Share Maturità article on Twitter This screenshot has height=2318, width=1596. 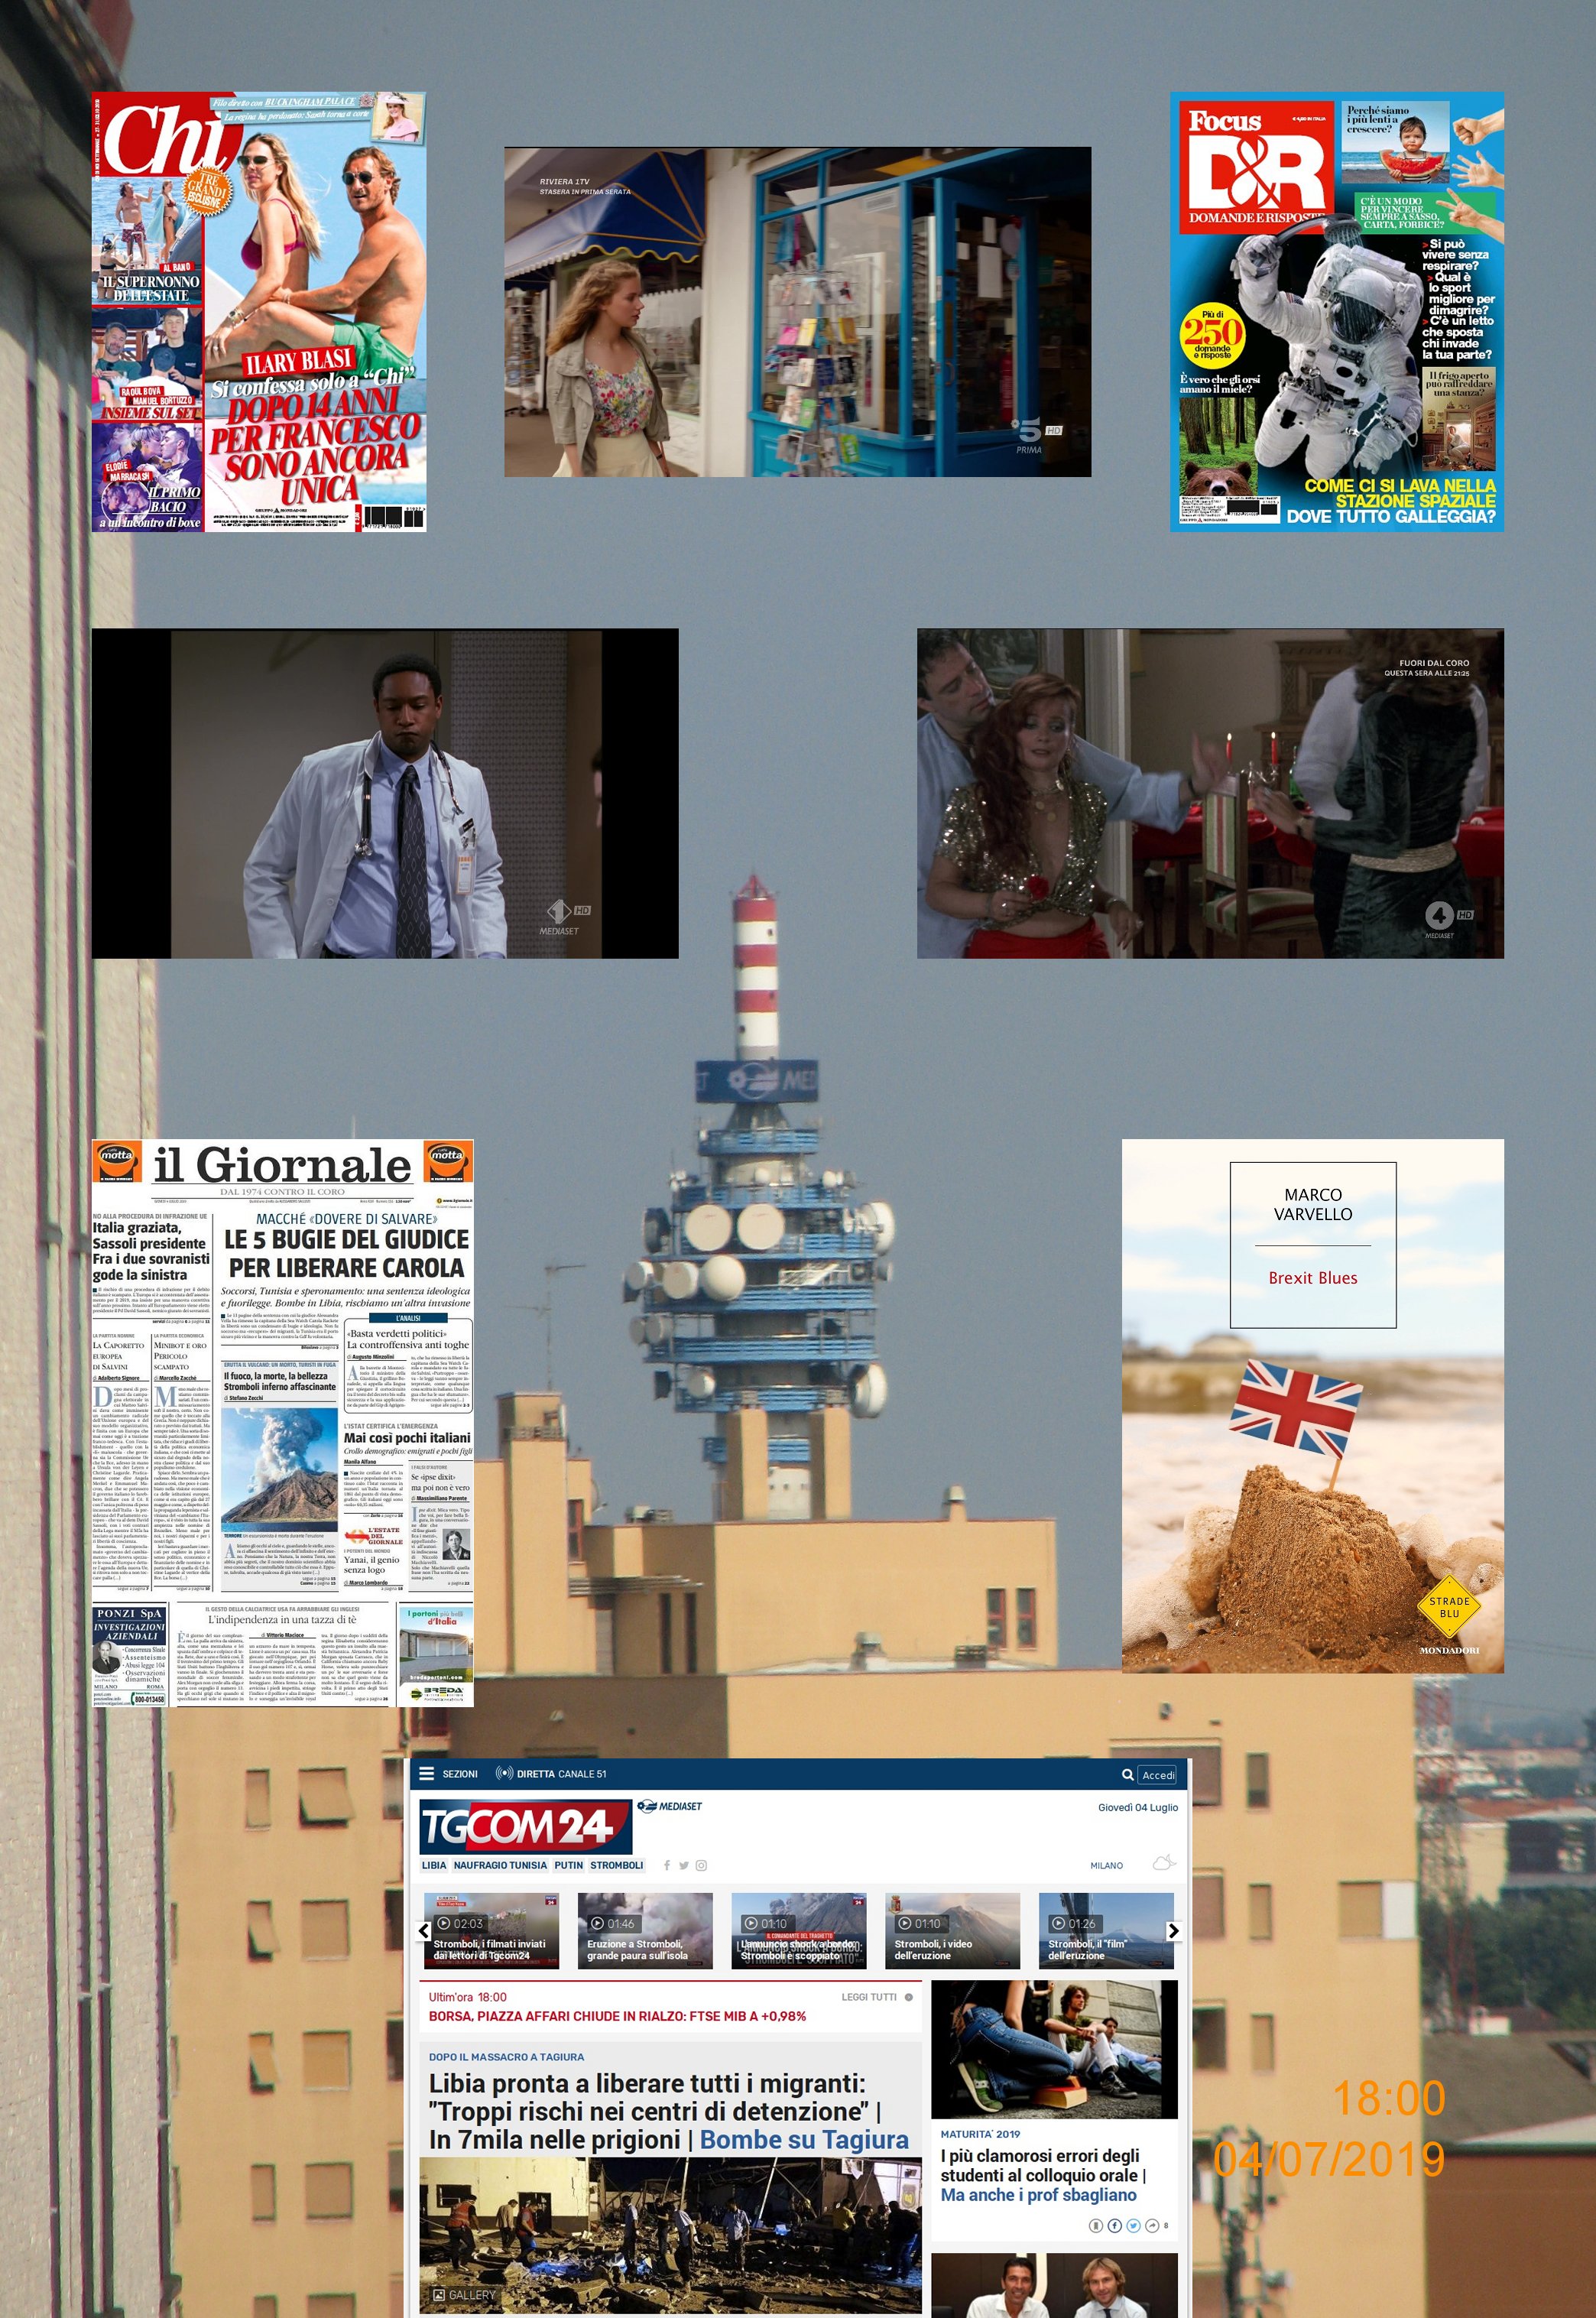[x=1133, y=2225]
